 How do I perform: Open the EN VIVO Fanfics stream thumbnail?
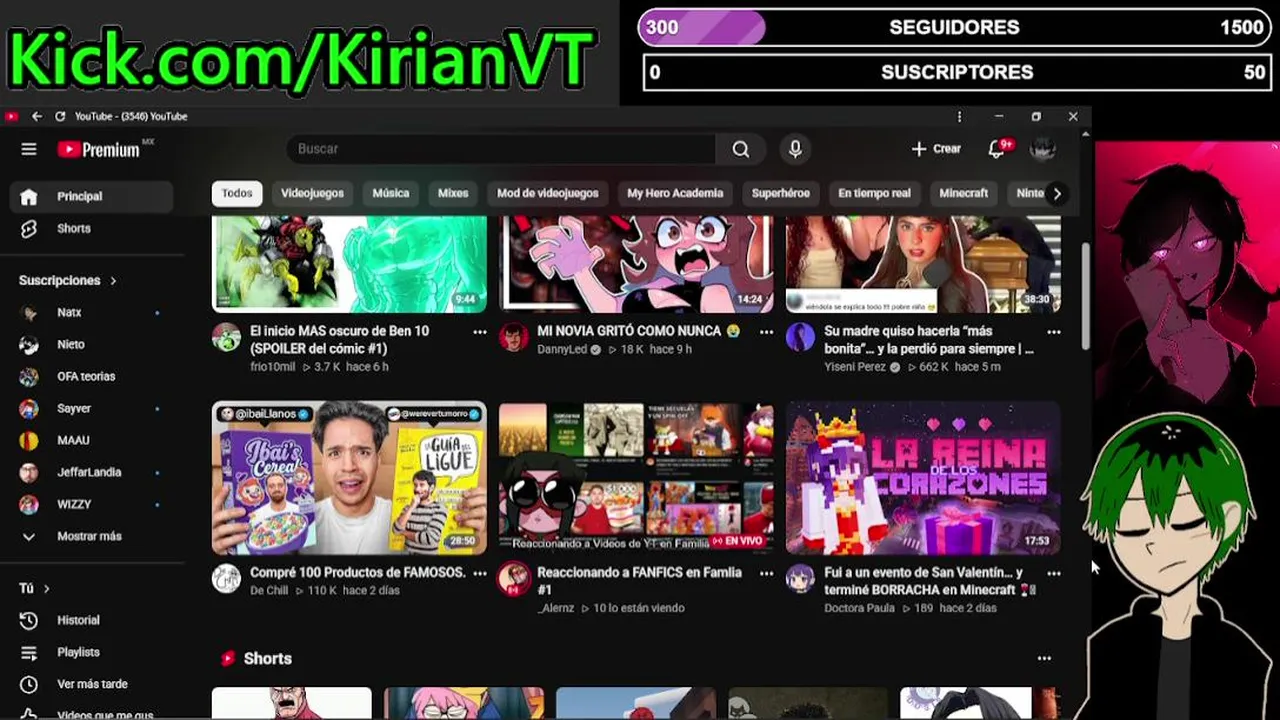(636, 478)
